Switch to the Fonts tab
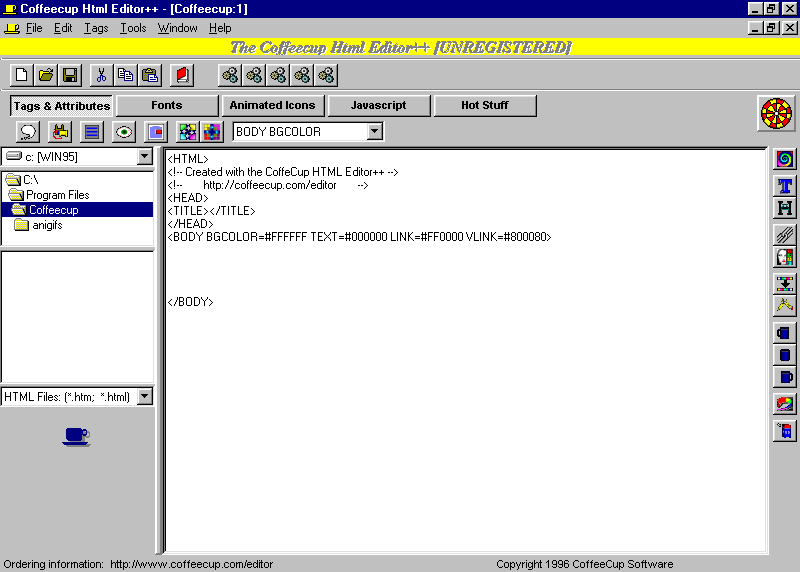This screenshot has height=572, width=800. pos(167,106)
